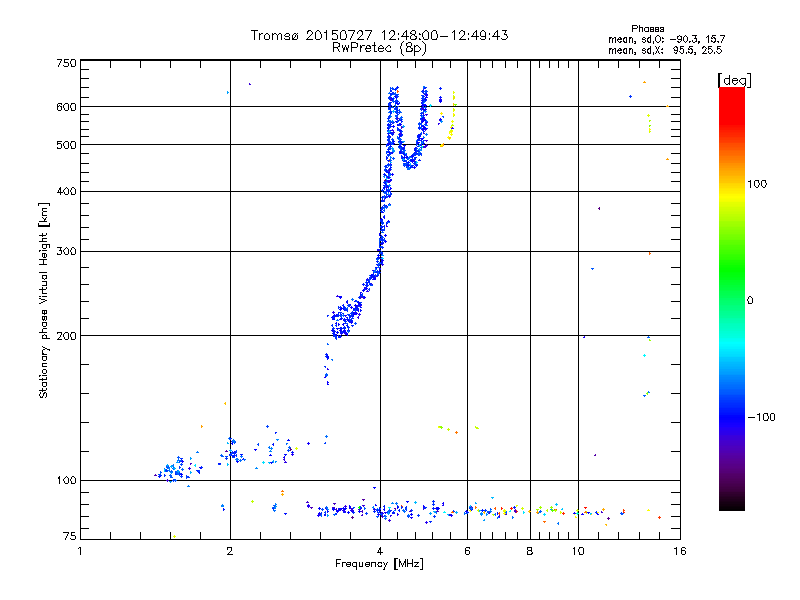
Task: Click the y-axis tick label '400'
Action: click(x=66, y=192)
